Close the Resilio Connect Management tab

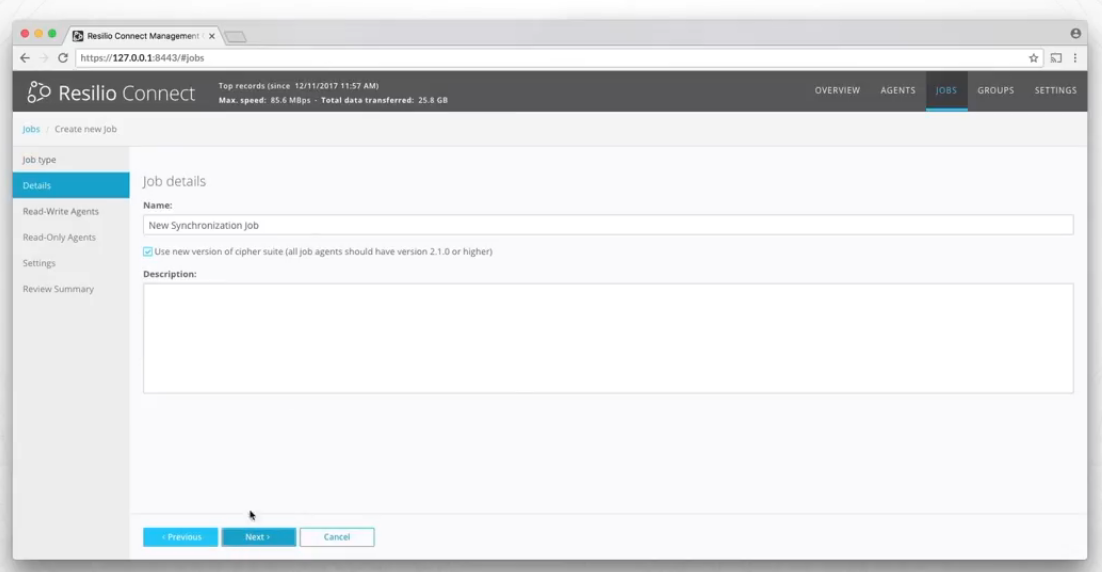[x=212, y=36]
